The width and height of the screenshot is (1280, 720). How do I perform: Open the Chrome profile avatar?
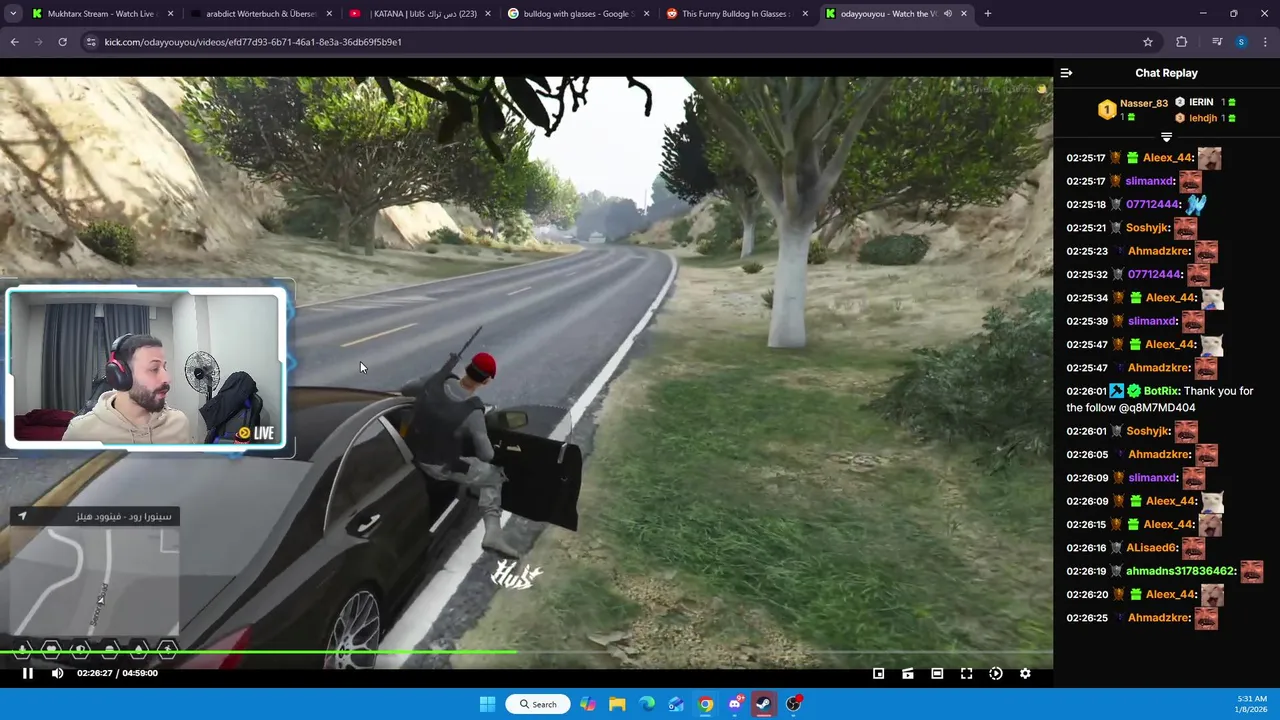(x=1241, y=42)
